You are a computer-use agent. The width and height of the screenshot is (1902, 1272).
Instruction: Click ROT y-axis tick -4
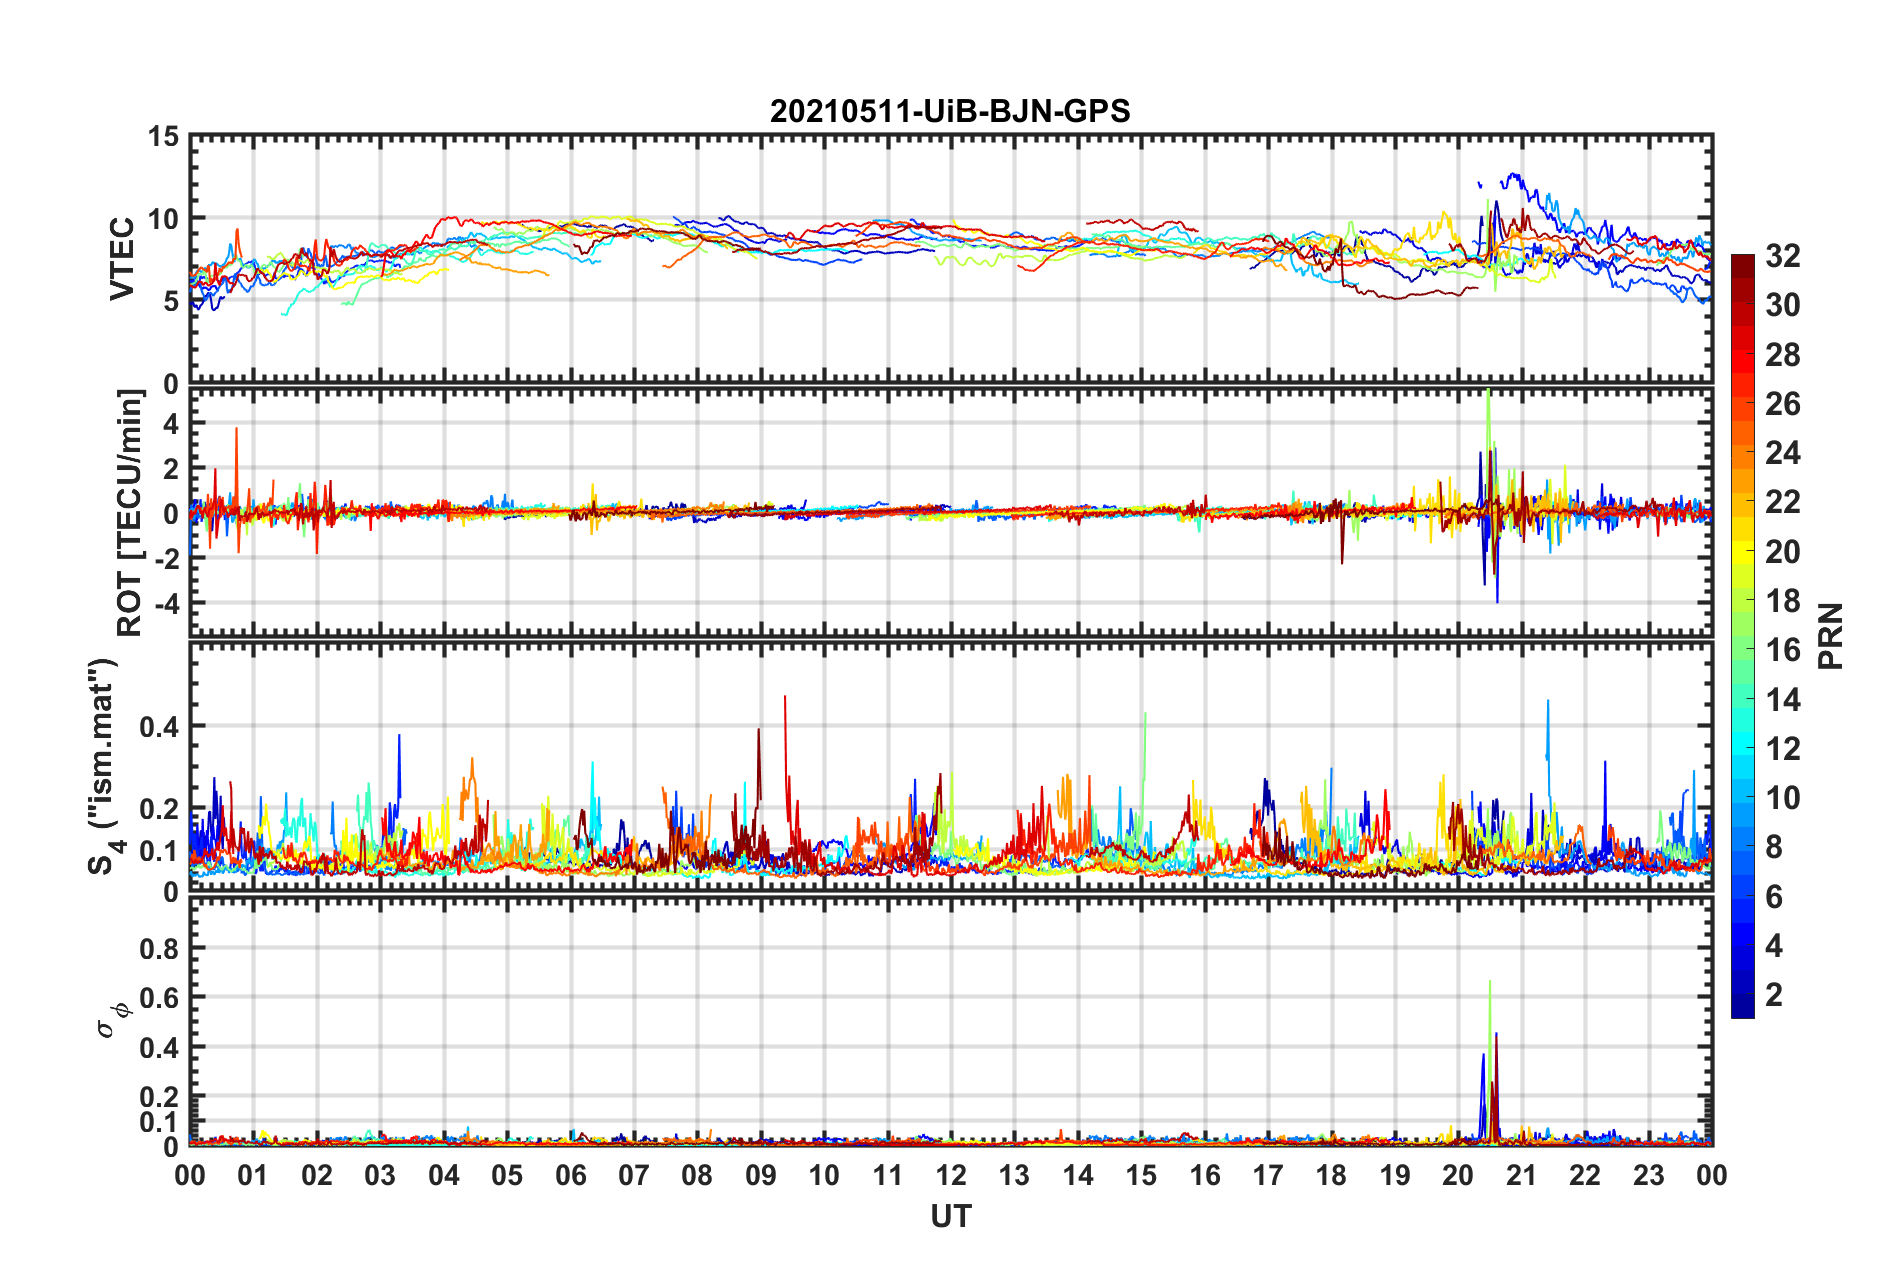pyautogui.click(x=165, y=604)
